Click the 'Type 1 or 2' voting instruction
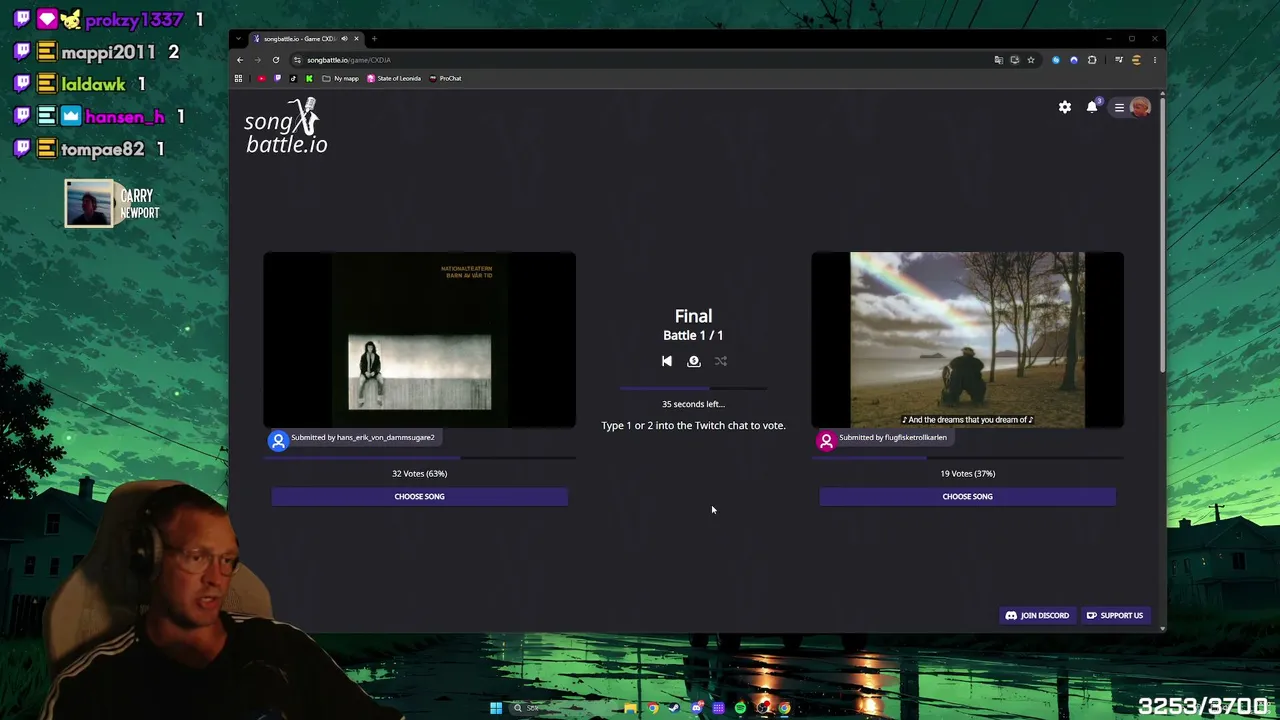The width and height of the screenshot is (1280, 720). coord(693,425)
